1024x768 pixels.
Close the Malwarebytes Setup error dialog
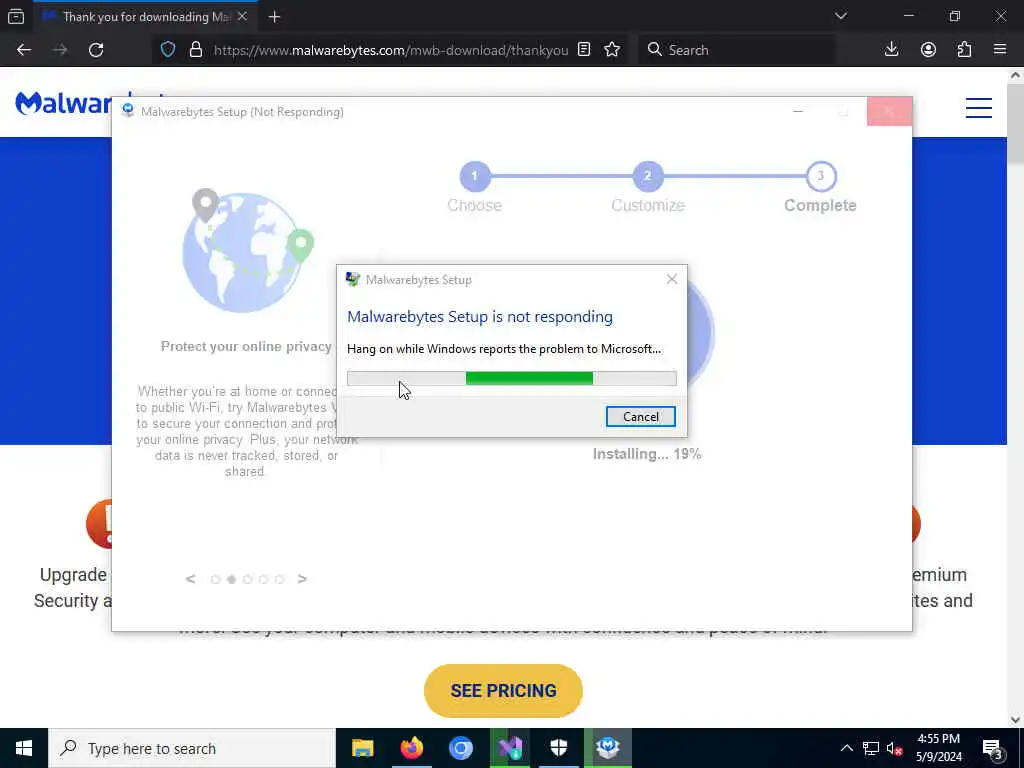[x=671, y=280]
